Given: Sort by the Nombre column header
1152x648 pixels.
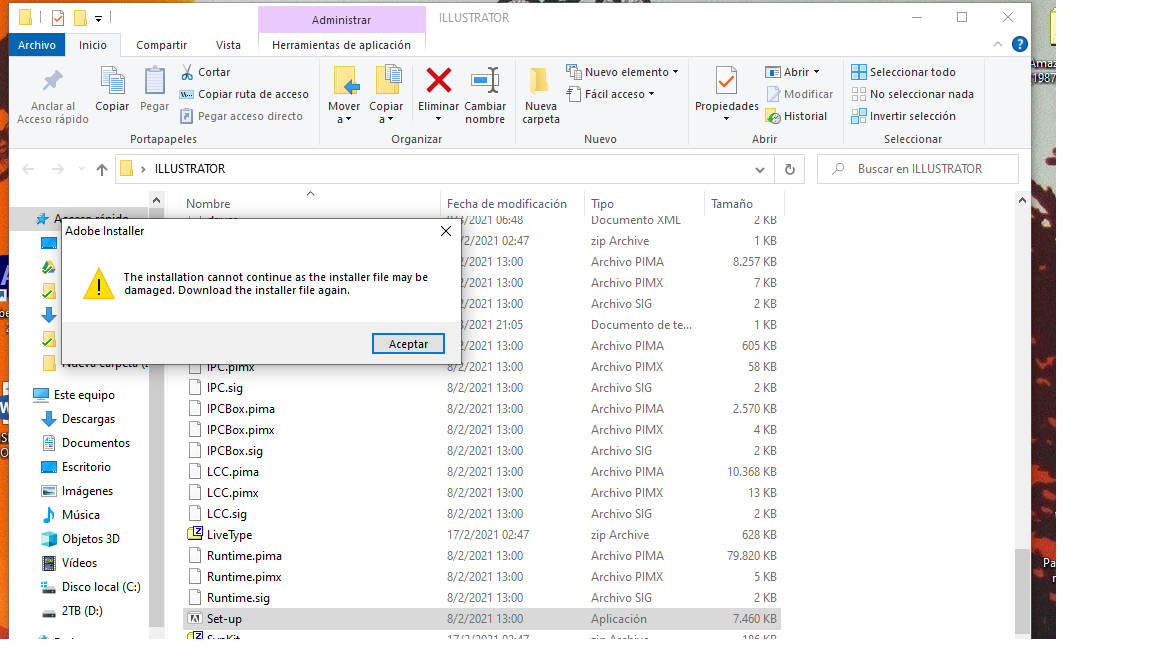Looking at the screenshot, I should (208, 204).
